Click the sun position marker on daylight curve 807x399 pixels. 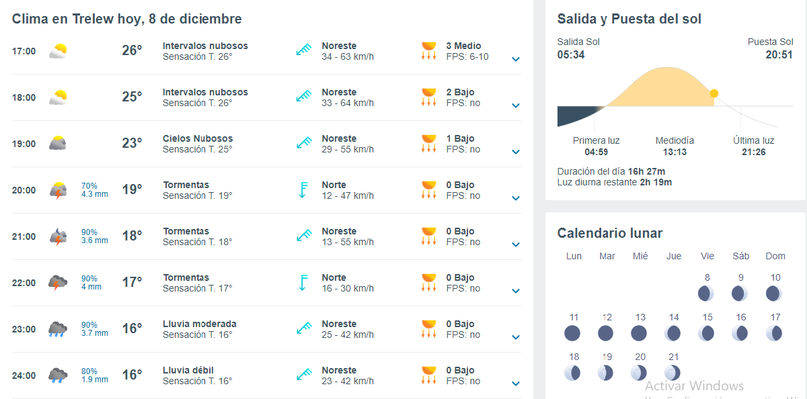pyautogui.click(x=714, y=93)
